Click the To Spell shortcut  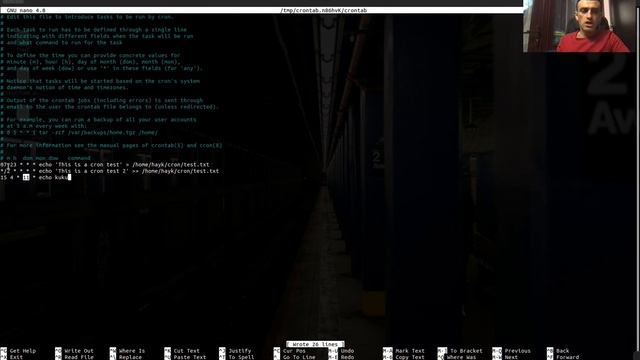pyautogui.click(x=237, y=357)
